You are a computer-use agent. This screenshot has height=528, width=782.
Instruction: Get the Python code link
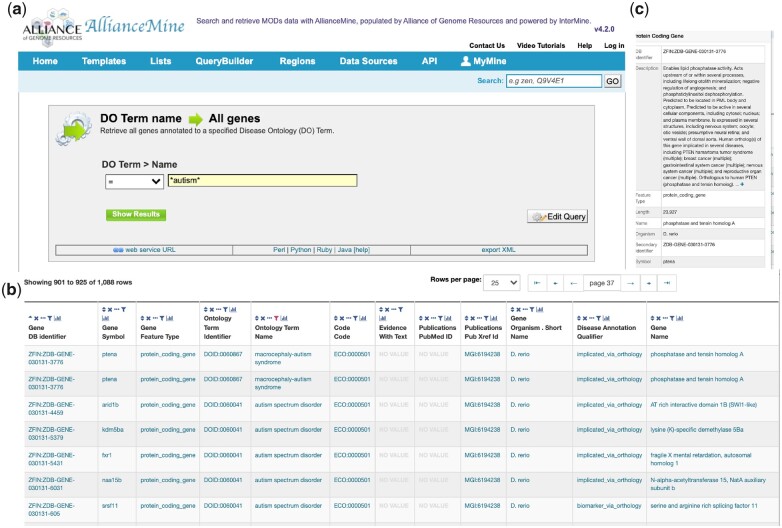click(301, 250)
